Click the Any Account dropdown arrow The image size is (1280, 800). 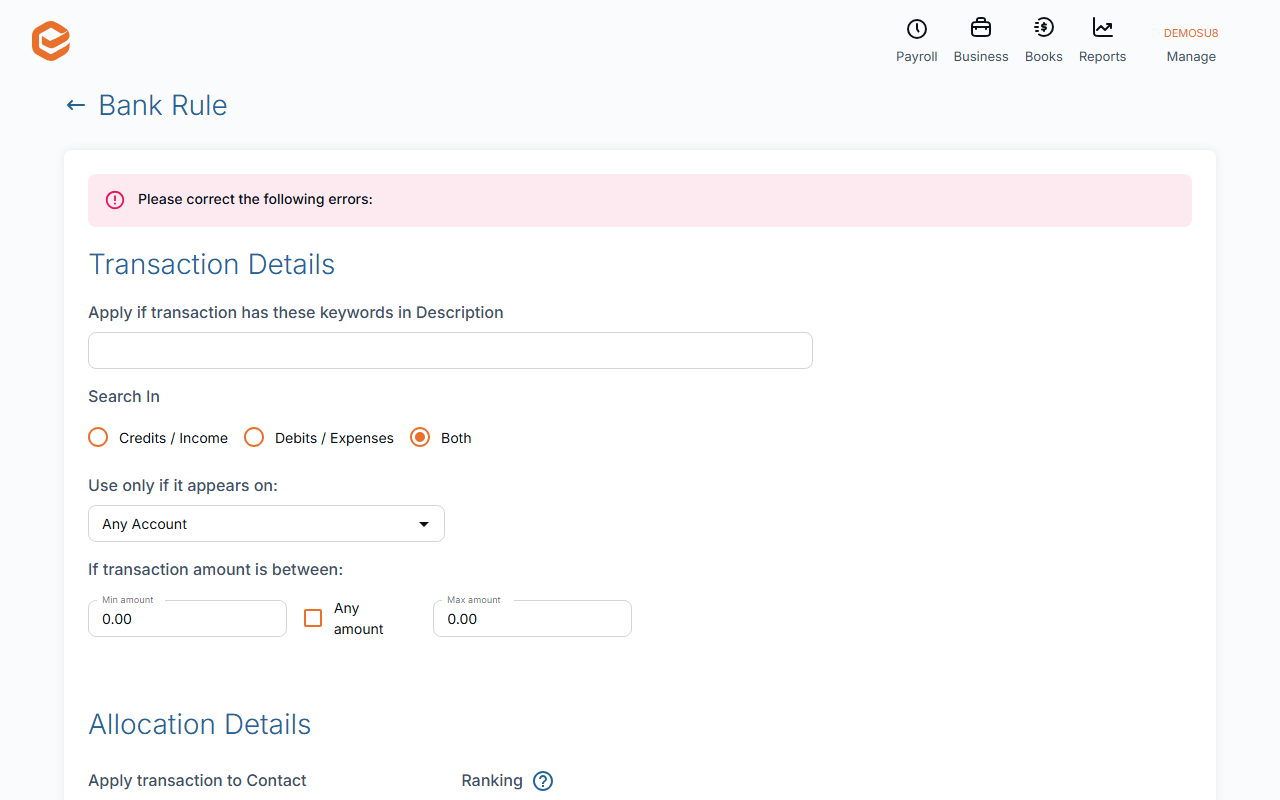coord(424,524)
